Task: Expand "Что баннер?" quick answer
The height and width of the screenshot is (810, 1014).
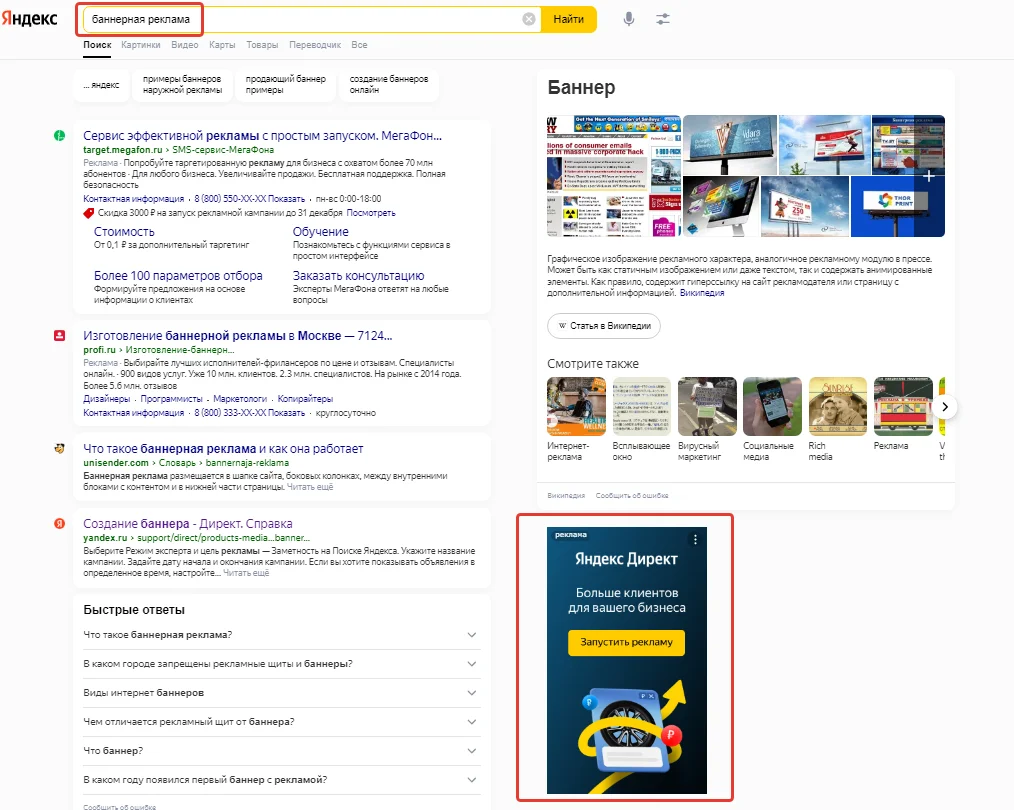Action: [x=281, y=750]
